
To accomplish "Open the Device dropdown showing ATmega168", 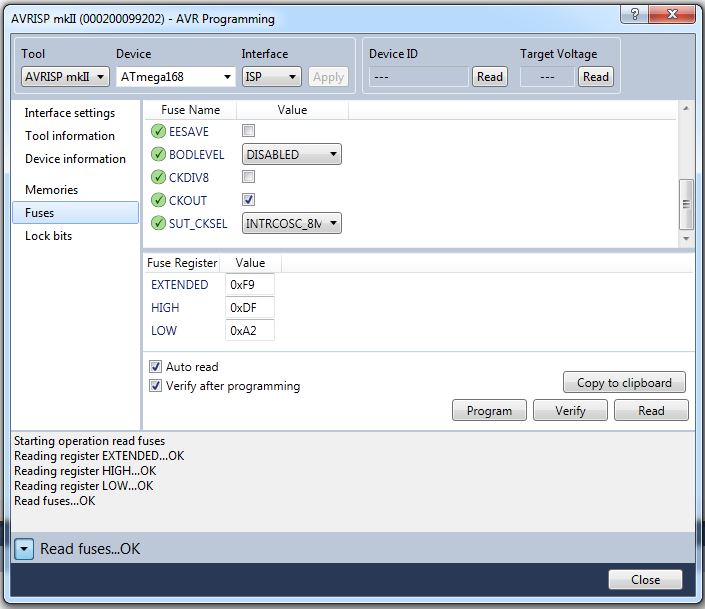I will point(175,77).
